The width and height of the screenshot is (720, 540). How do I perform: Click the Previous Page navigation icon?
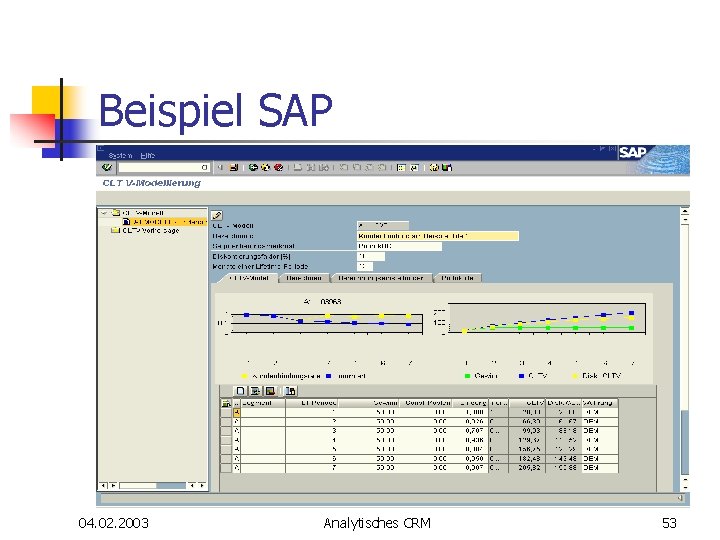(356, 168)
